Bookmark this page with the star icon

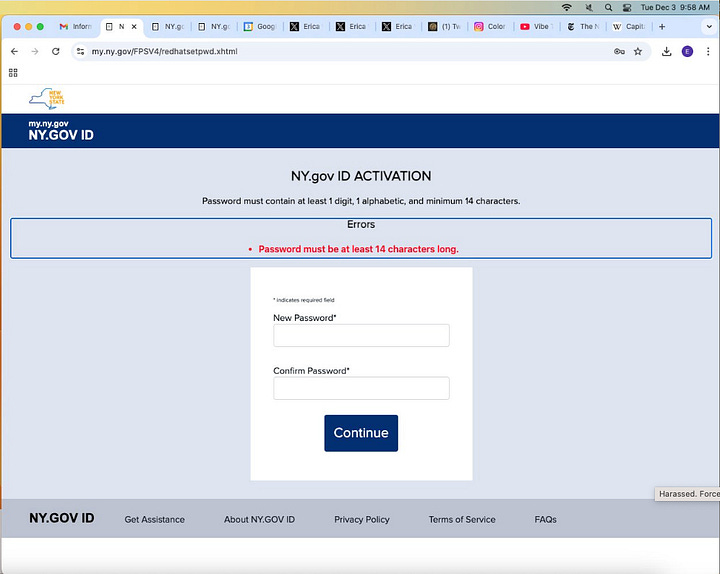click(638, 51)
